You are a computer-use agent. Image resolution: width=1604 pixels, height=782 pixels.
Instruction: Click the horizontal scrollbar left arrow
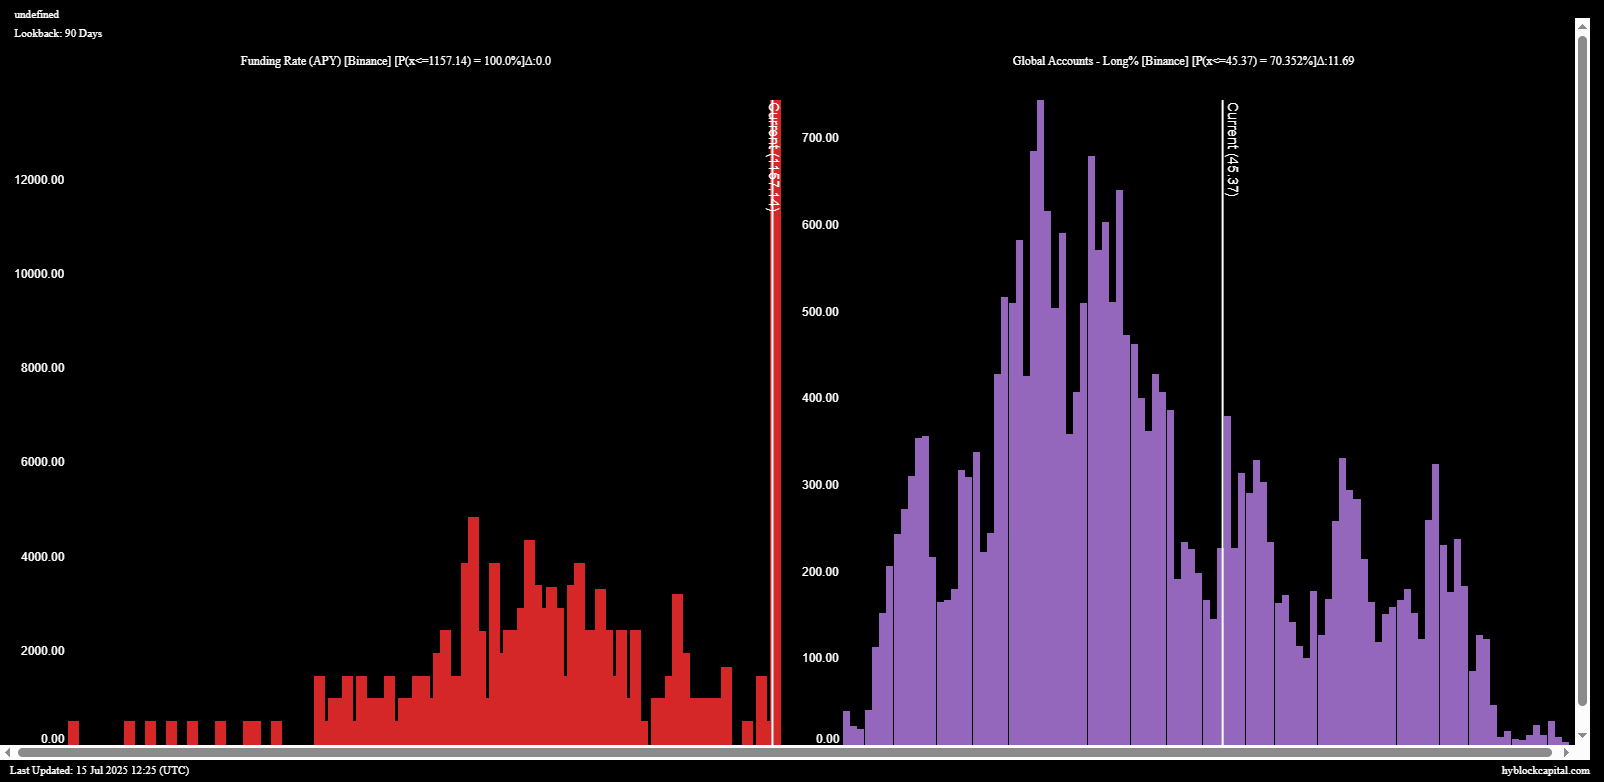pos(8,752)
